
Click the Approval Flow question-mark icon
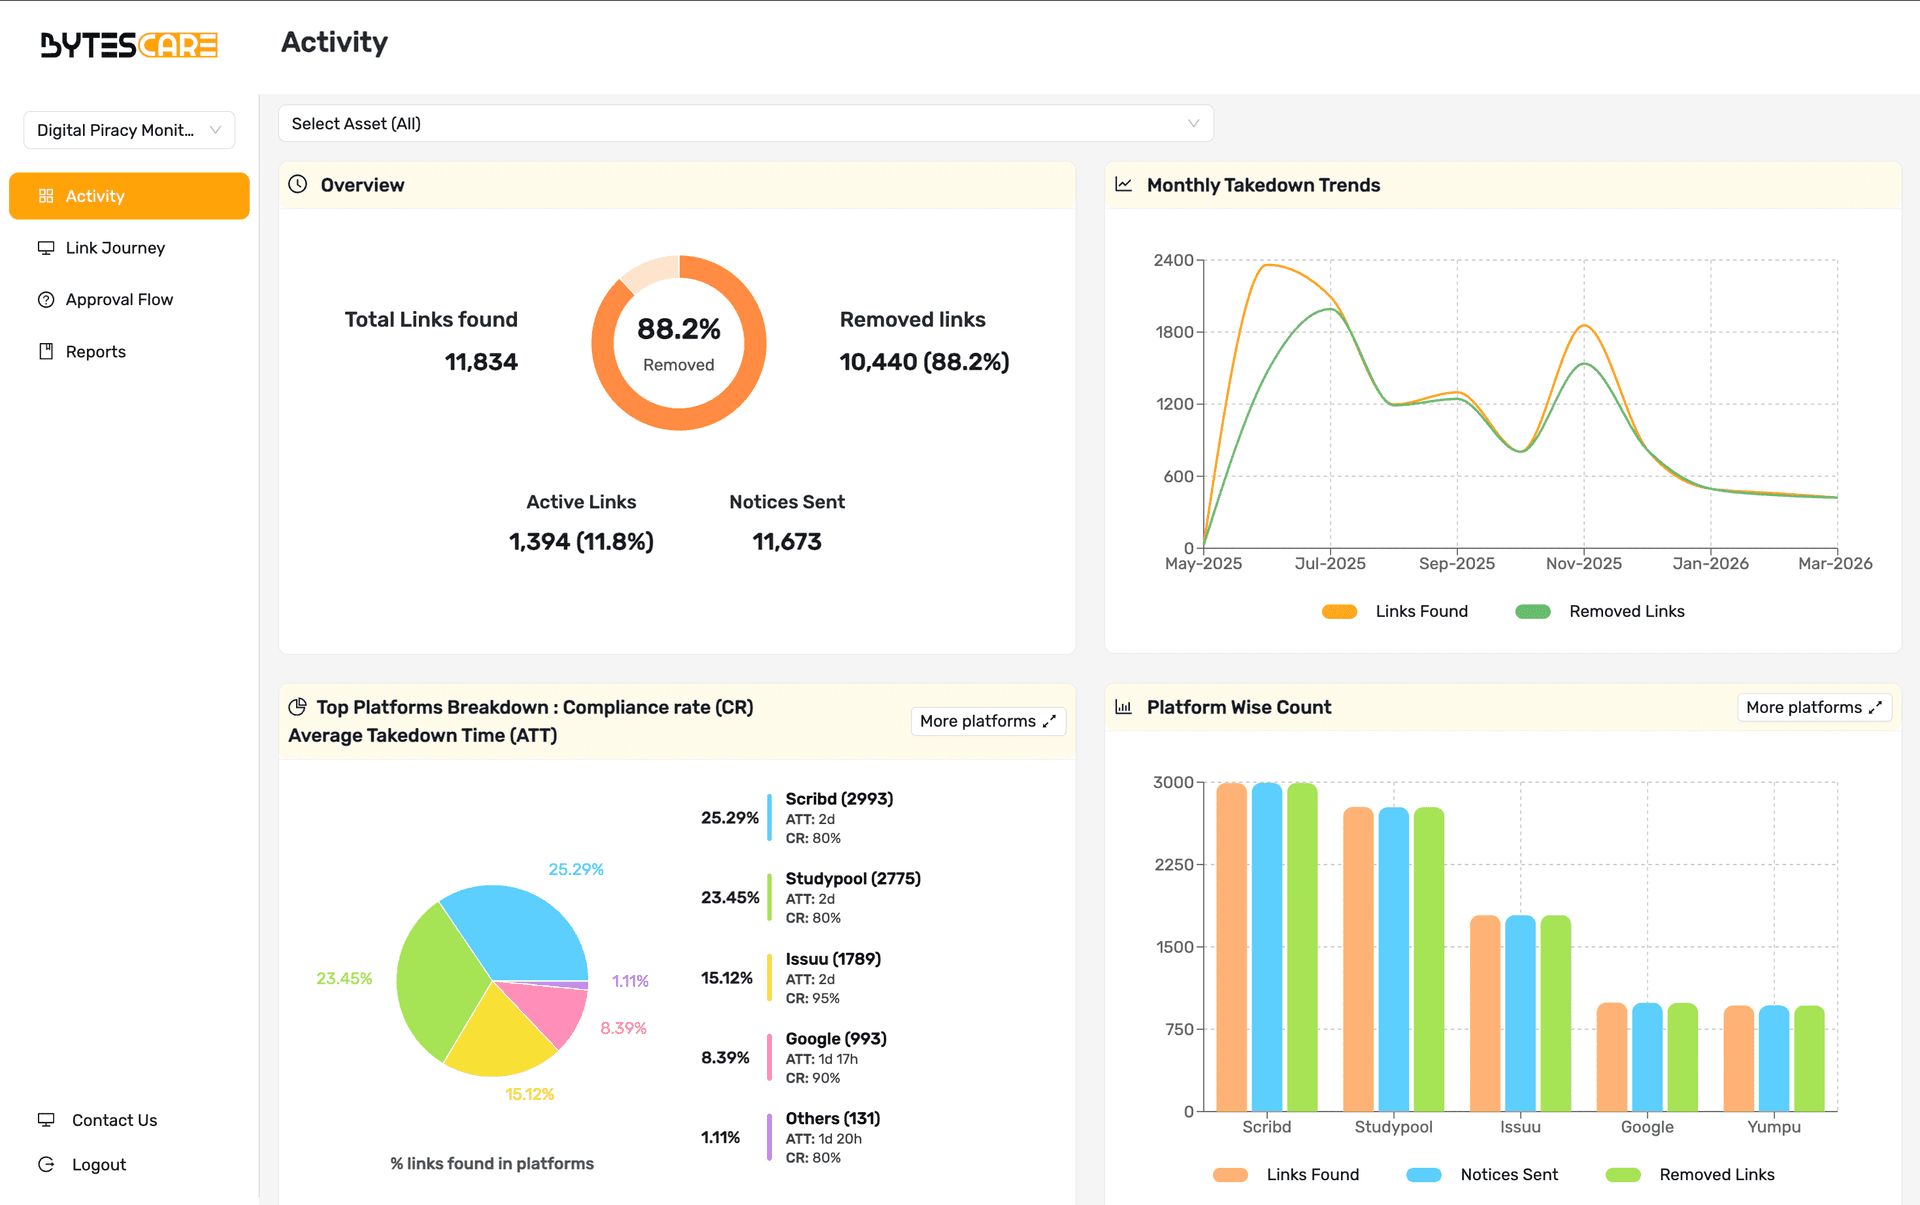tap(46, 299)
